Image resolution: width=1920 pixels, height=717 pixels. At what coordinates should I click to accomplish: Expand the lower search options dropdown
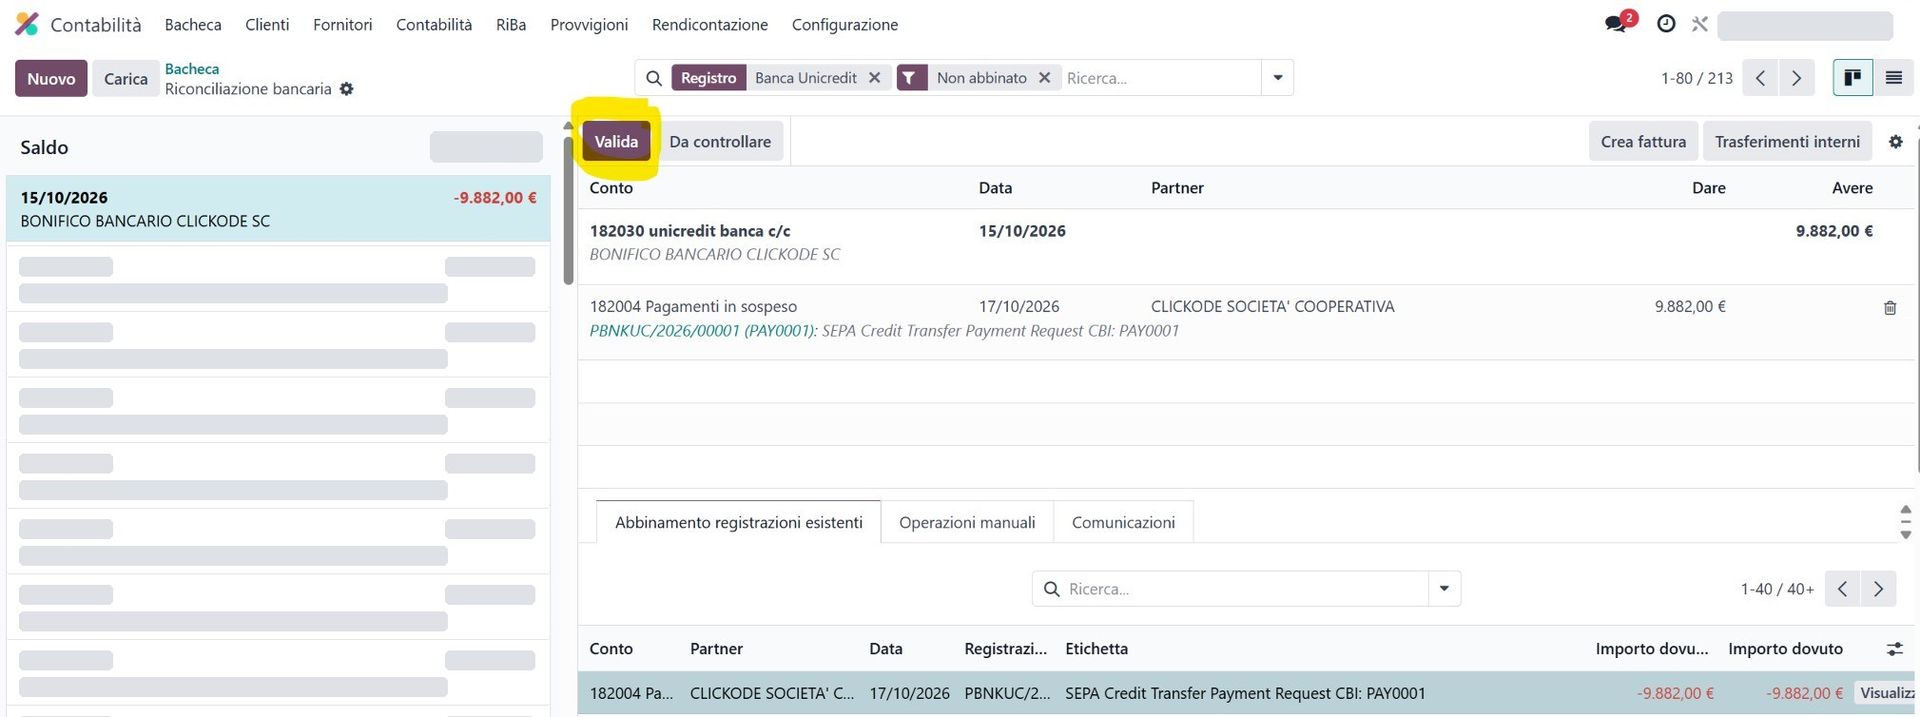1444,589
